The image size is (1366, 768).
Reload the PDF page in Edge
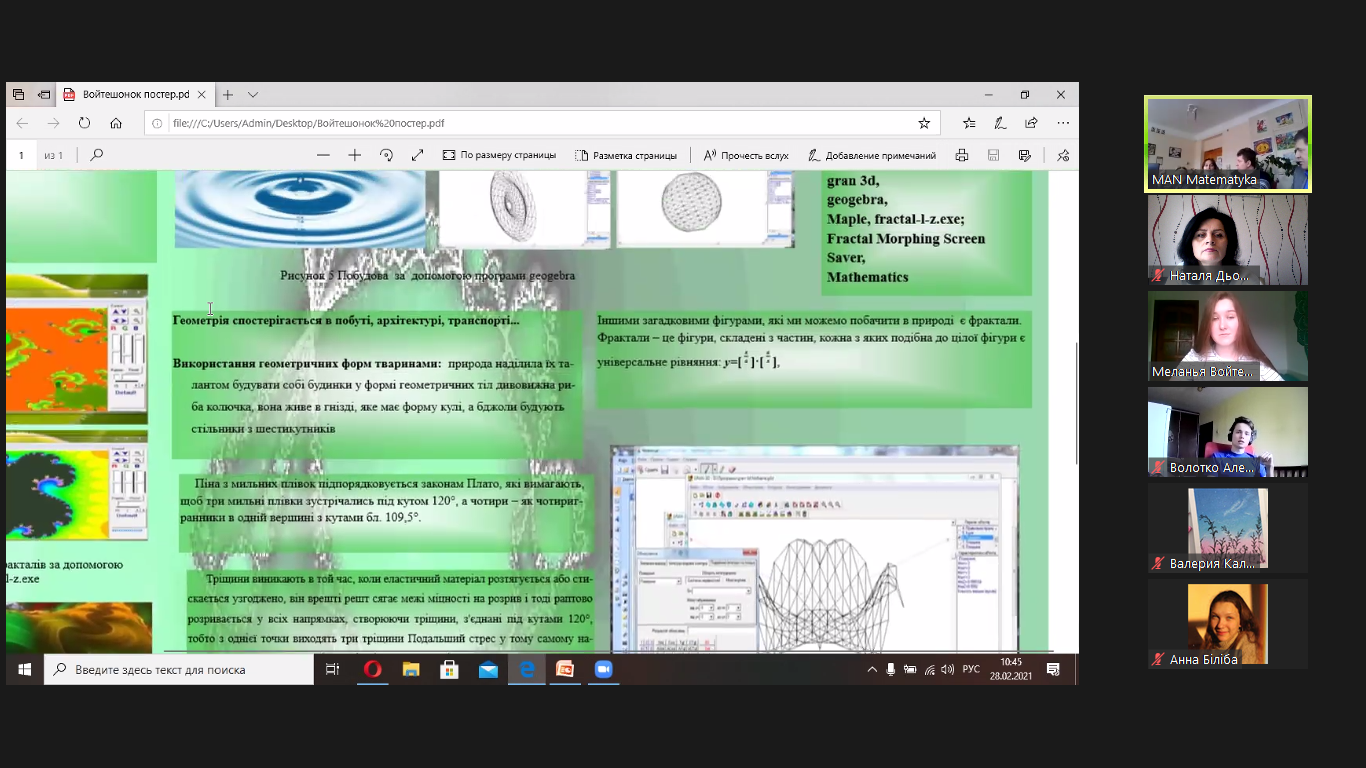click(84, 123)
